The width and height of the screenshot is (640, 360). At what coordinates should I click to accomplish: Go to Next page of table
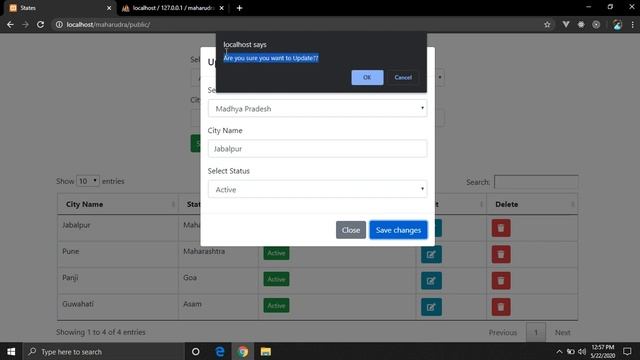562,333
